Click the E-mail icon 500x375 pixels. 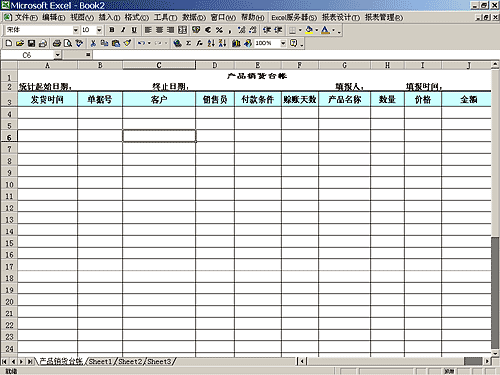coord(43,43)
